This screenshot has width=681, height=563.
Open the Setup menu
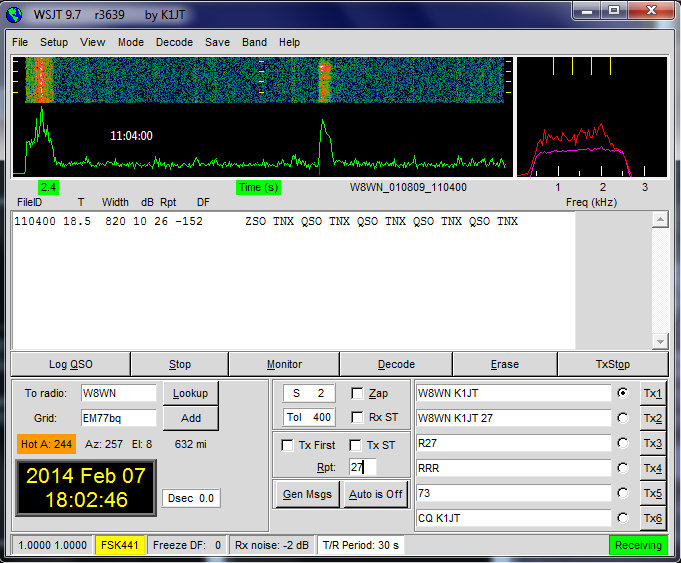click(54, 43)
